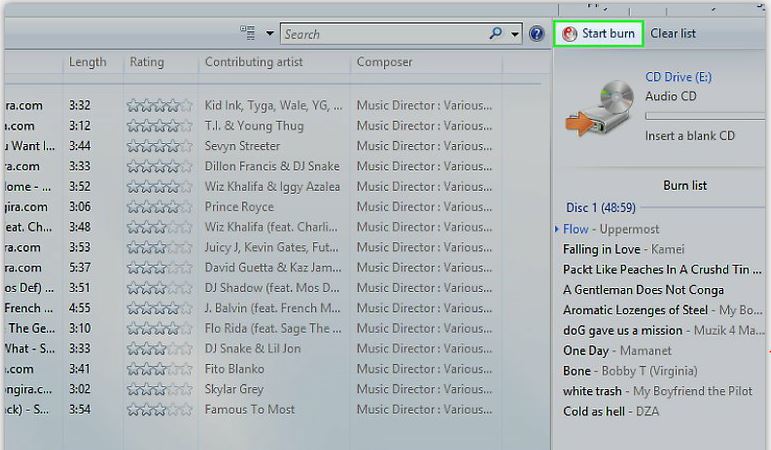Click the disc space progress bar
Viewport: 771px width, 450px height.
[704, 116]
